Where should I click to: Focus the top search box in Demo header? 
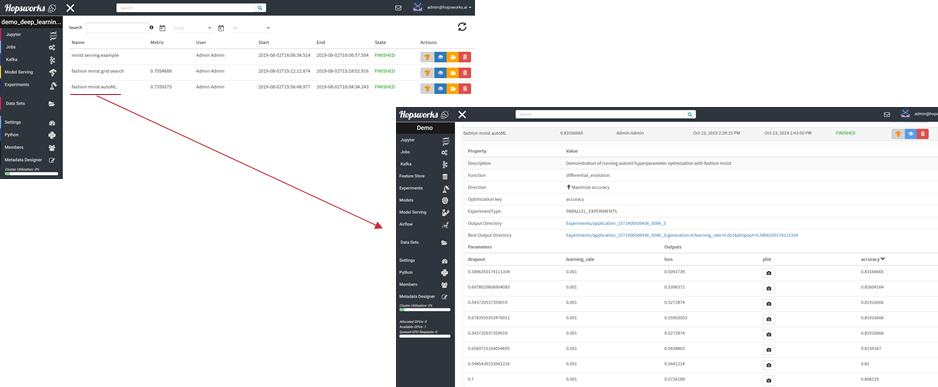[600, 114]
